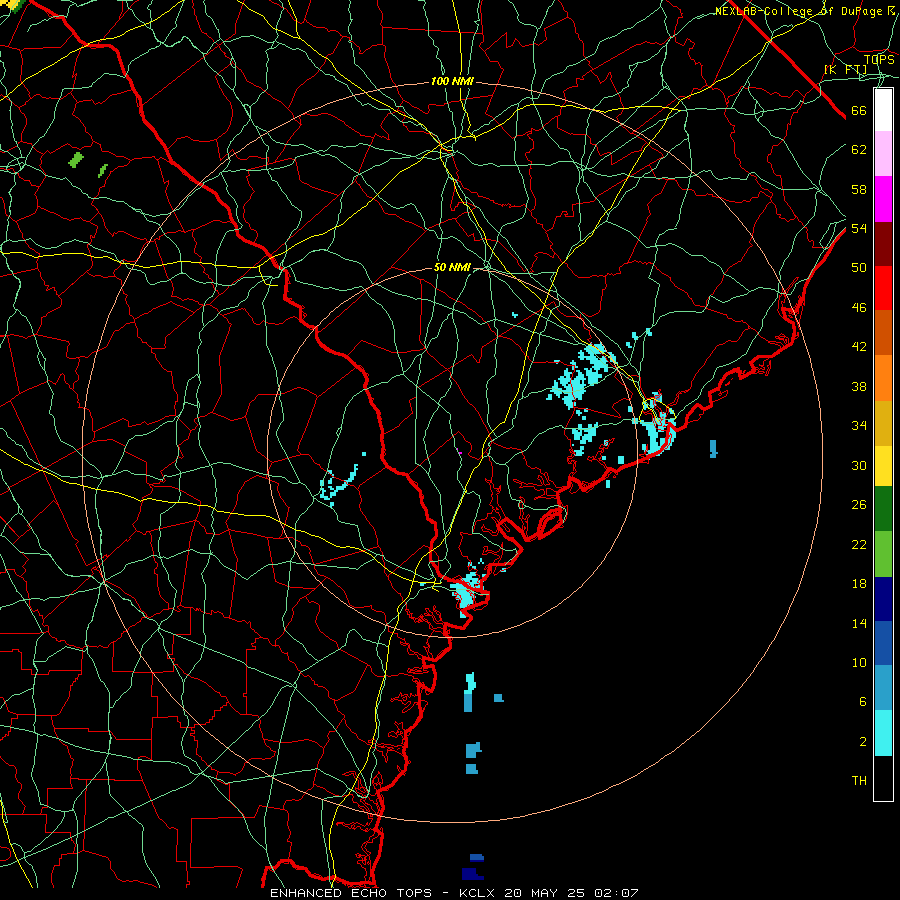Viewport: 900px width, 900px height.
Task: Click the '100 NMI' range ring label
Action: pos(452,82)
